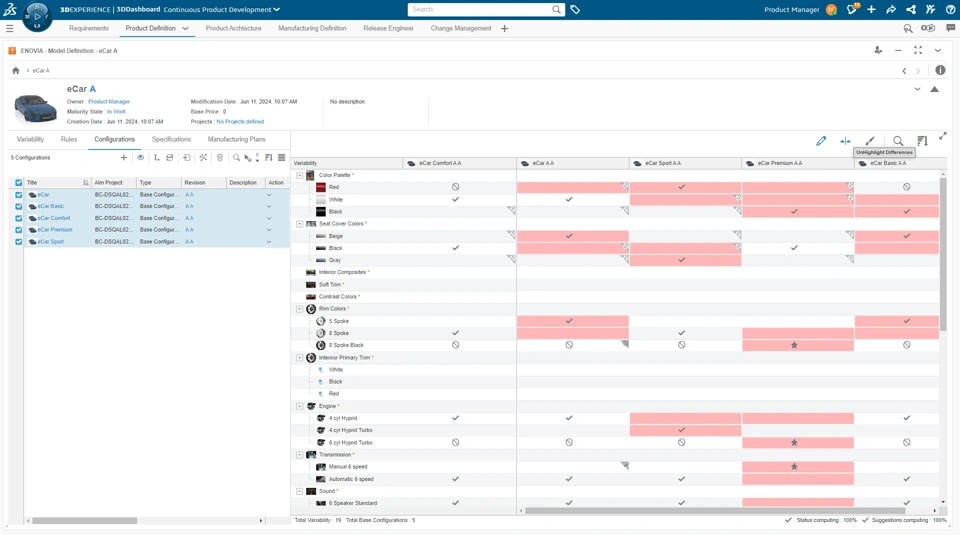Toggle 8 Spoke option for eCar Comfort
This screenshot has width=960, height=535.
click(456, 333)
